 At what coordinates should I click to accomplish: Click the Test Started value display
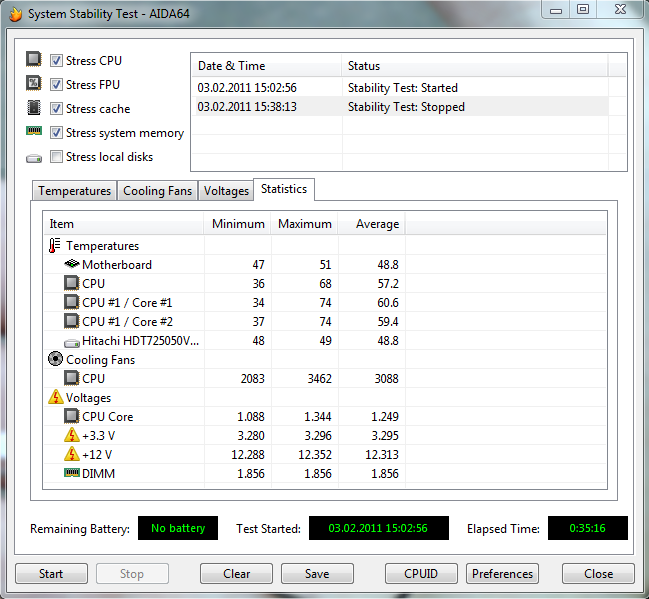point(379,528)
